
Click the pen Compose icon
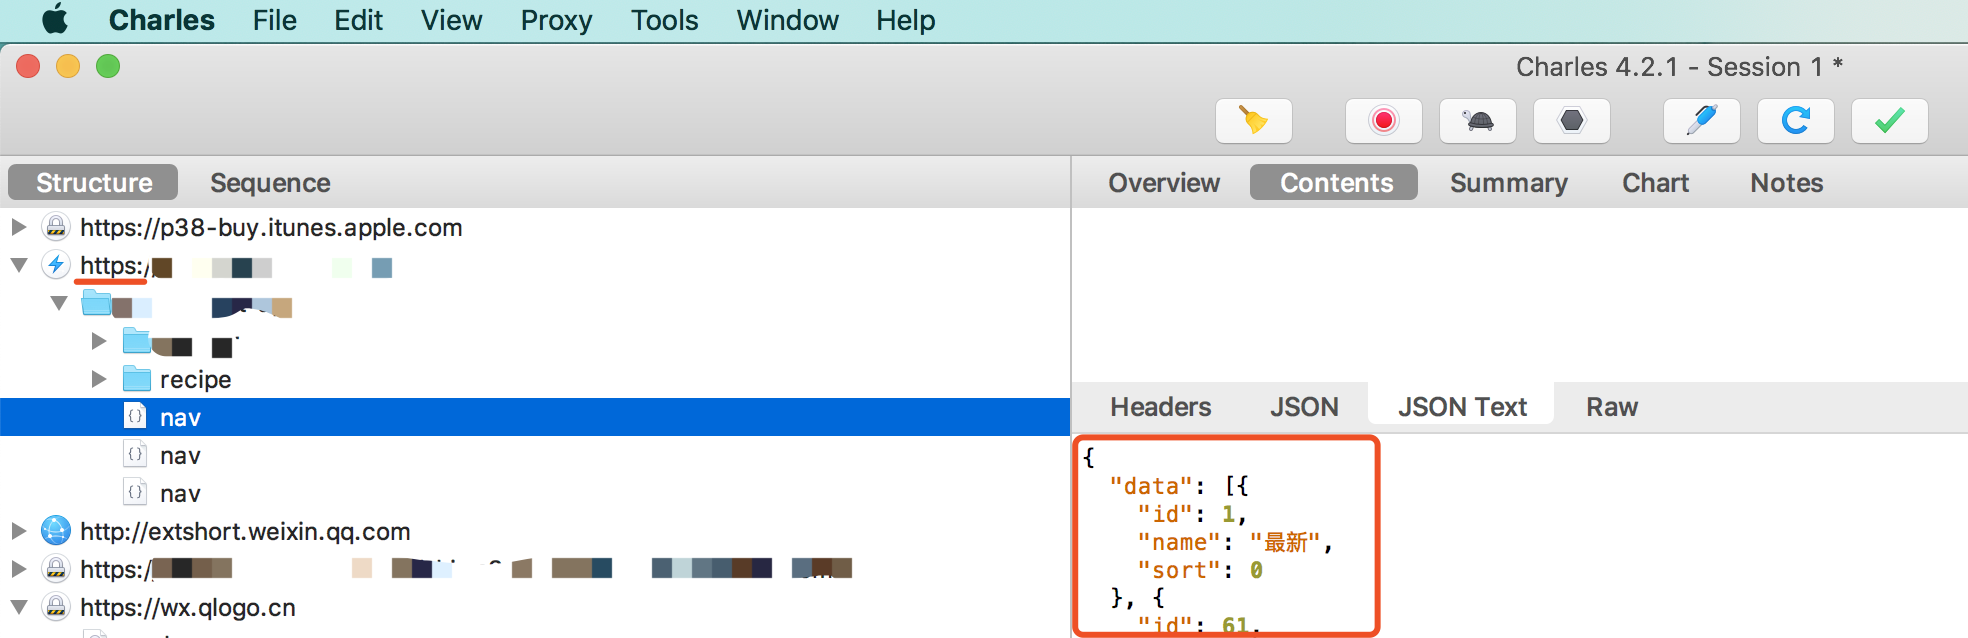tap(1701, 121)
